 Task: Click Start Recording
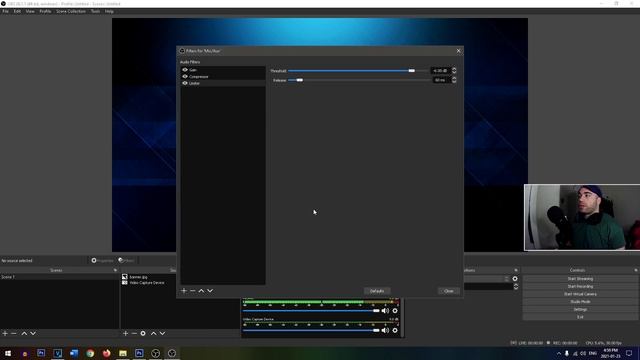click(580, 287)
